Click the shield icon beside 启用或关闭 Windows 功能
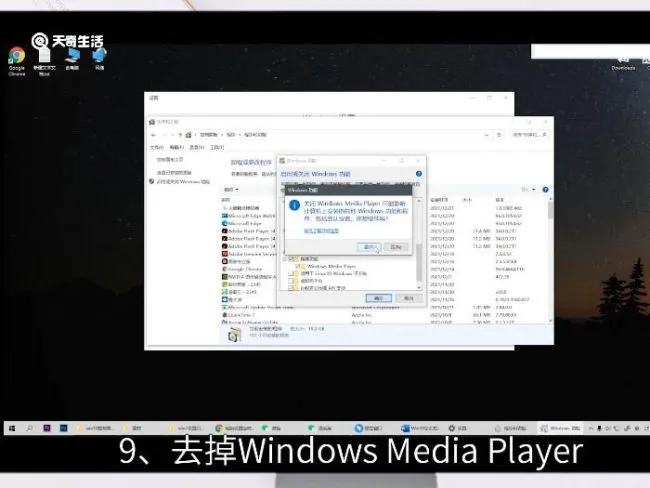This screenshot has width=650, height=488. point(152,182)
